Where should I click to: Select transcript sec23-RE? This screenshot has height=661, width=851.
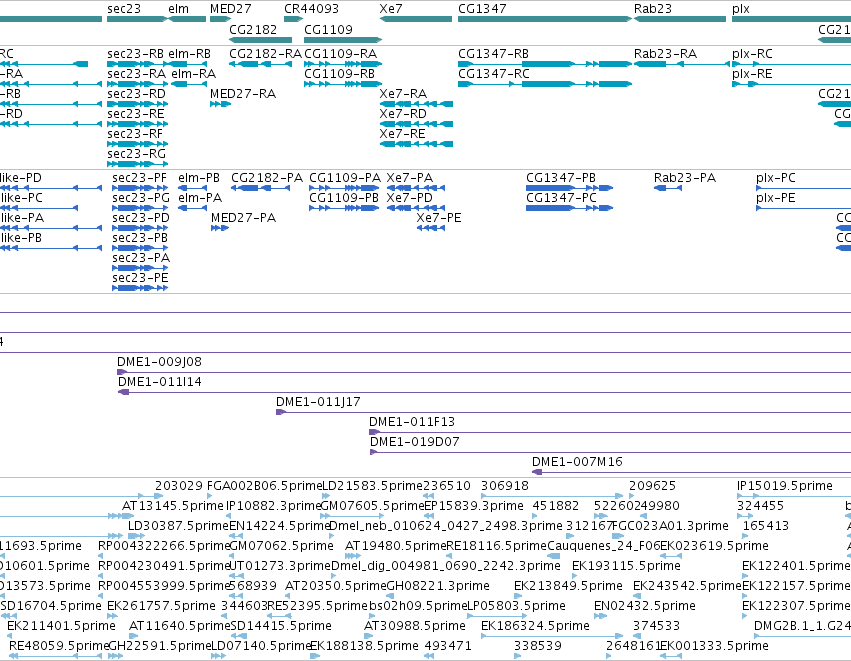click(137, 124)
